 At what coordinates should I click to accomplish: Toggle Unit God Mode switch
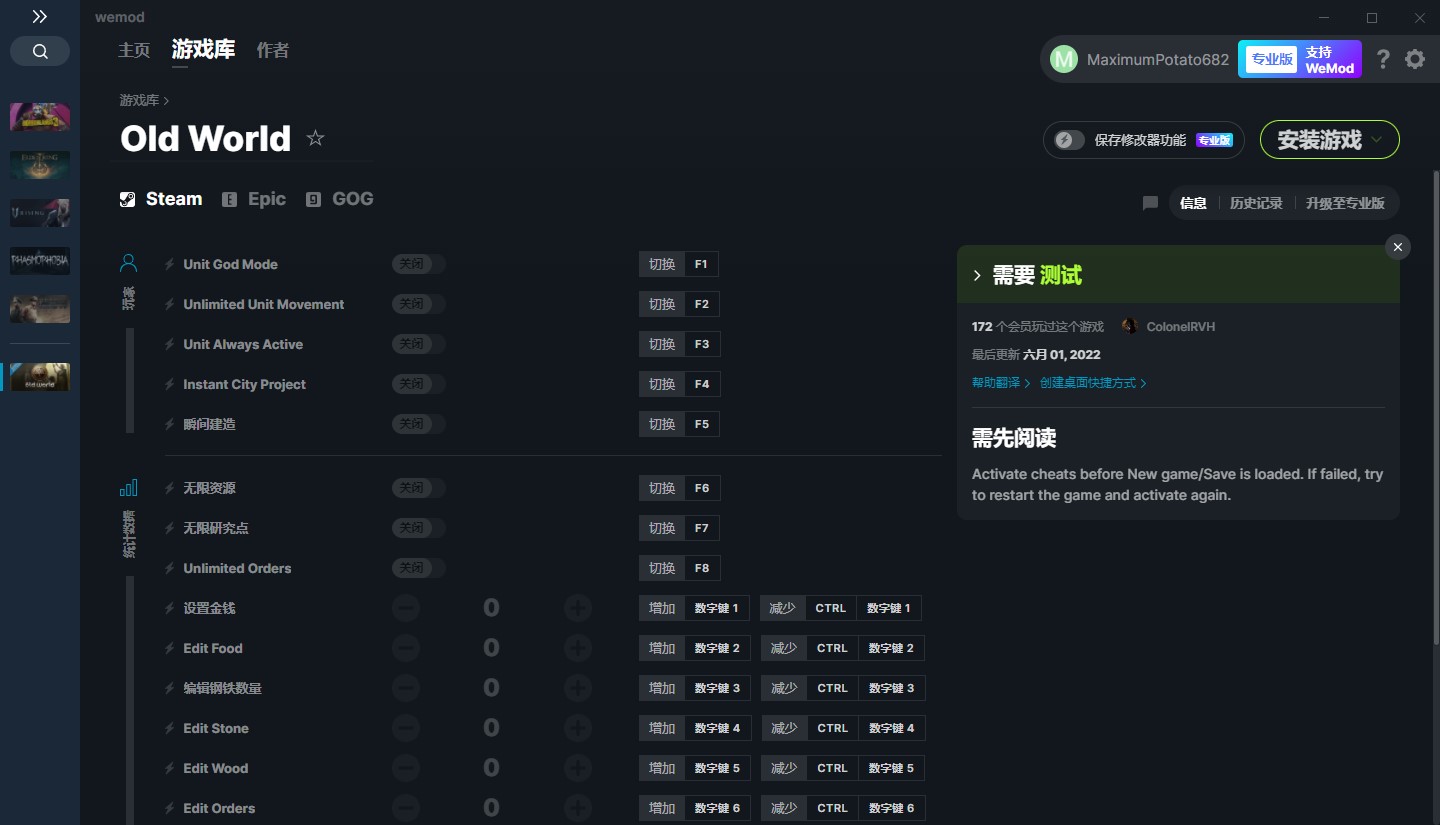coord(418,264)
